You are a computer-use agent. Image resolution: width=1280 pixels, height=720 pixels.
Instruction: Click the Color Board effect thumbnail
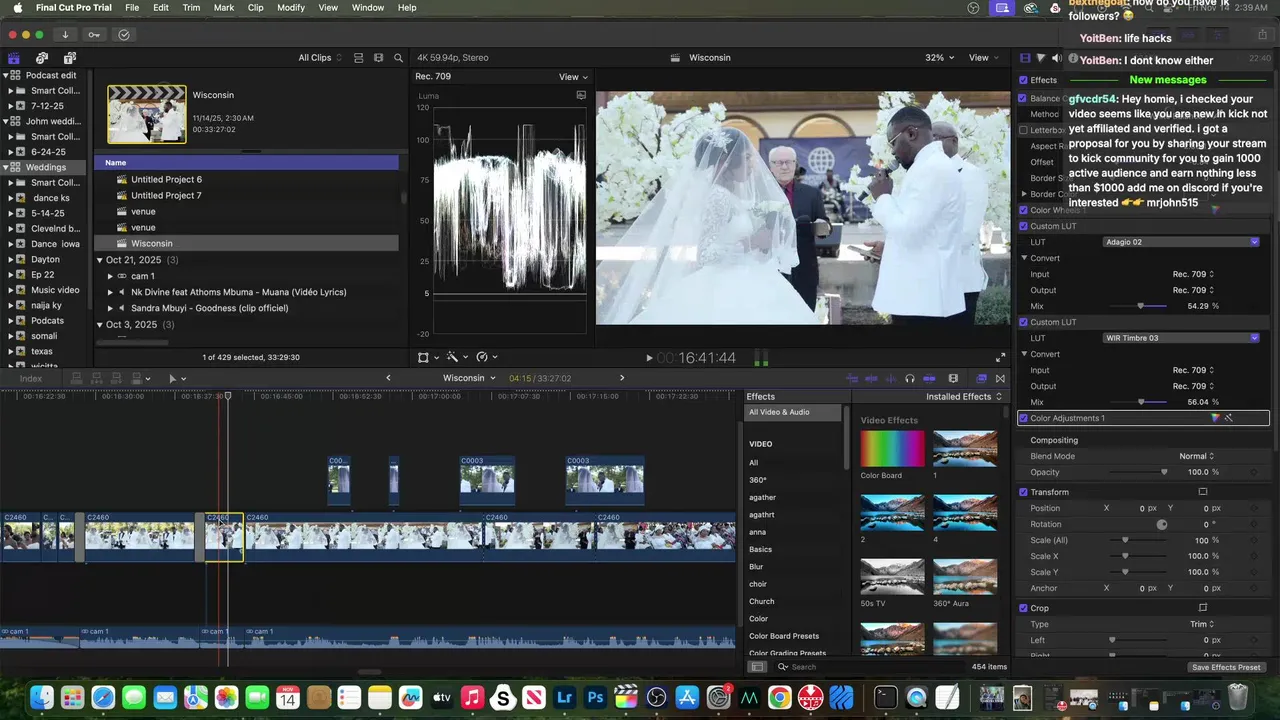[892, 449]
